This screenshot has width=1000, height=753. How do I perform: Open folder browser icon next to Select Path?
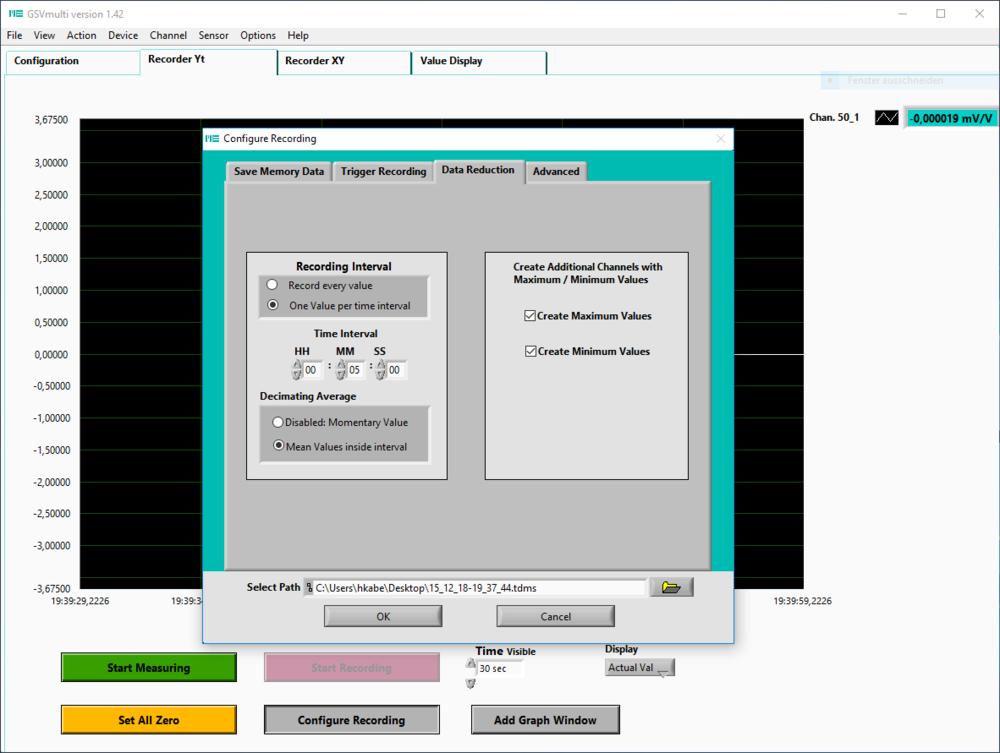672,587
